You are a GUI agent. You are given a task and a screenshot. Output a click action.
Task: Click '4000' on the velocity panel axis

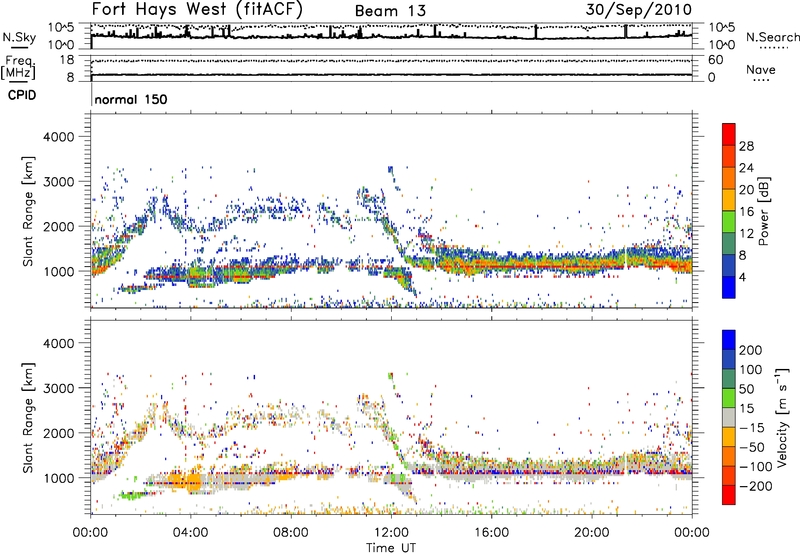click(58, 343)
